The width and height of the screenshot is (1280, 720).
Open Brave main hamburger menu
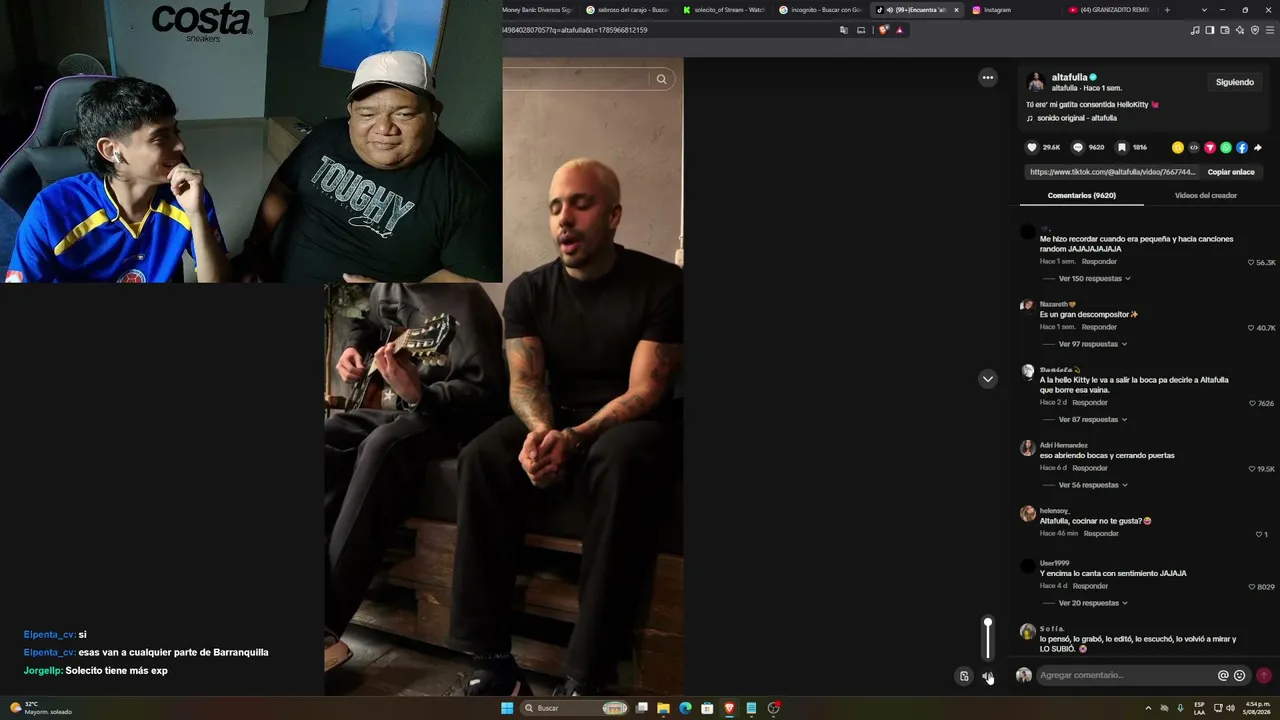[1270, 30]
